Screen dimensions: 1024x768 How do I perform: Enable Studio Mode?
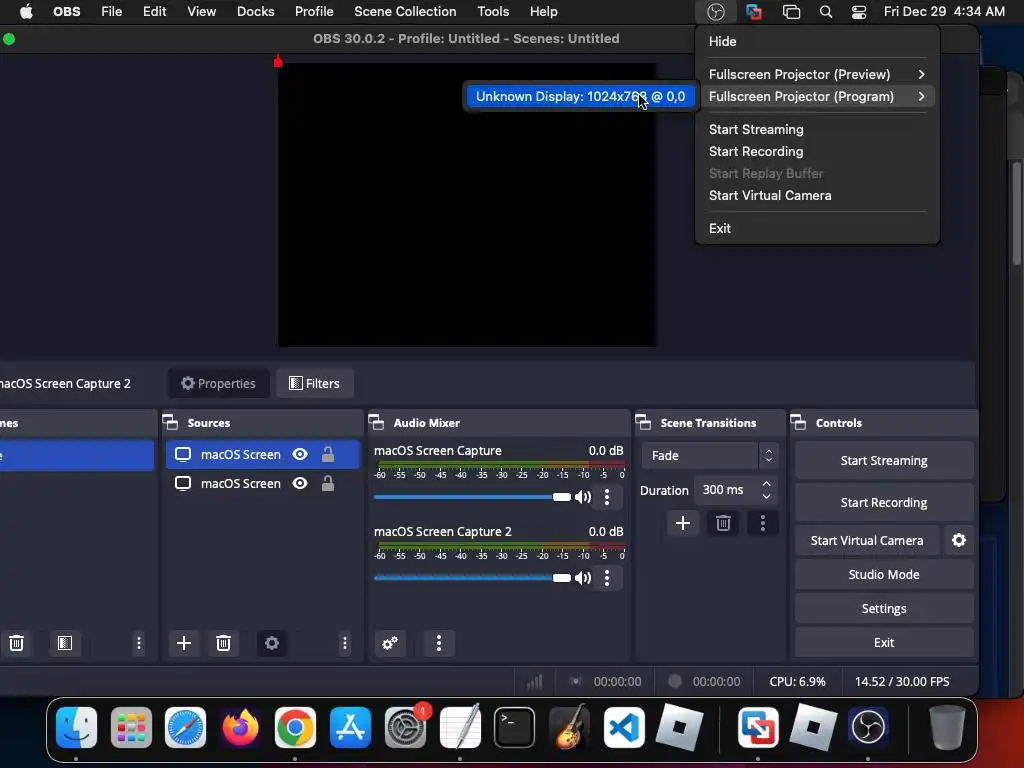click(x=884, y=575)
